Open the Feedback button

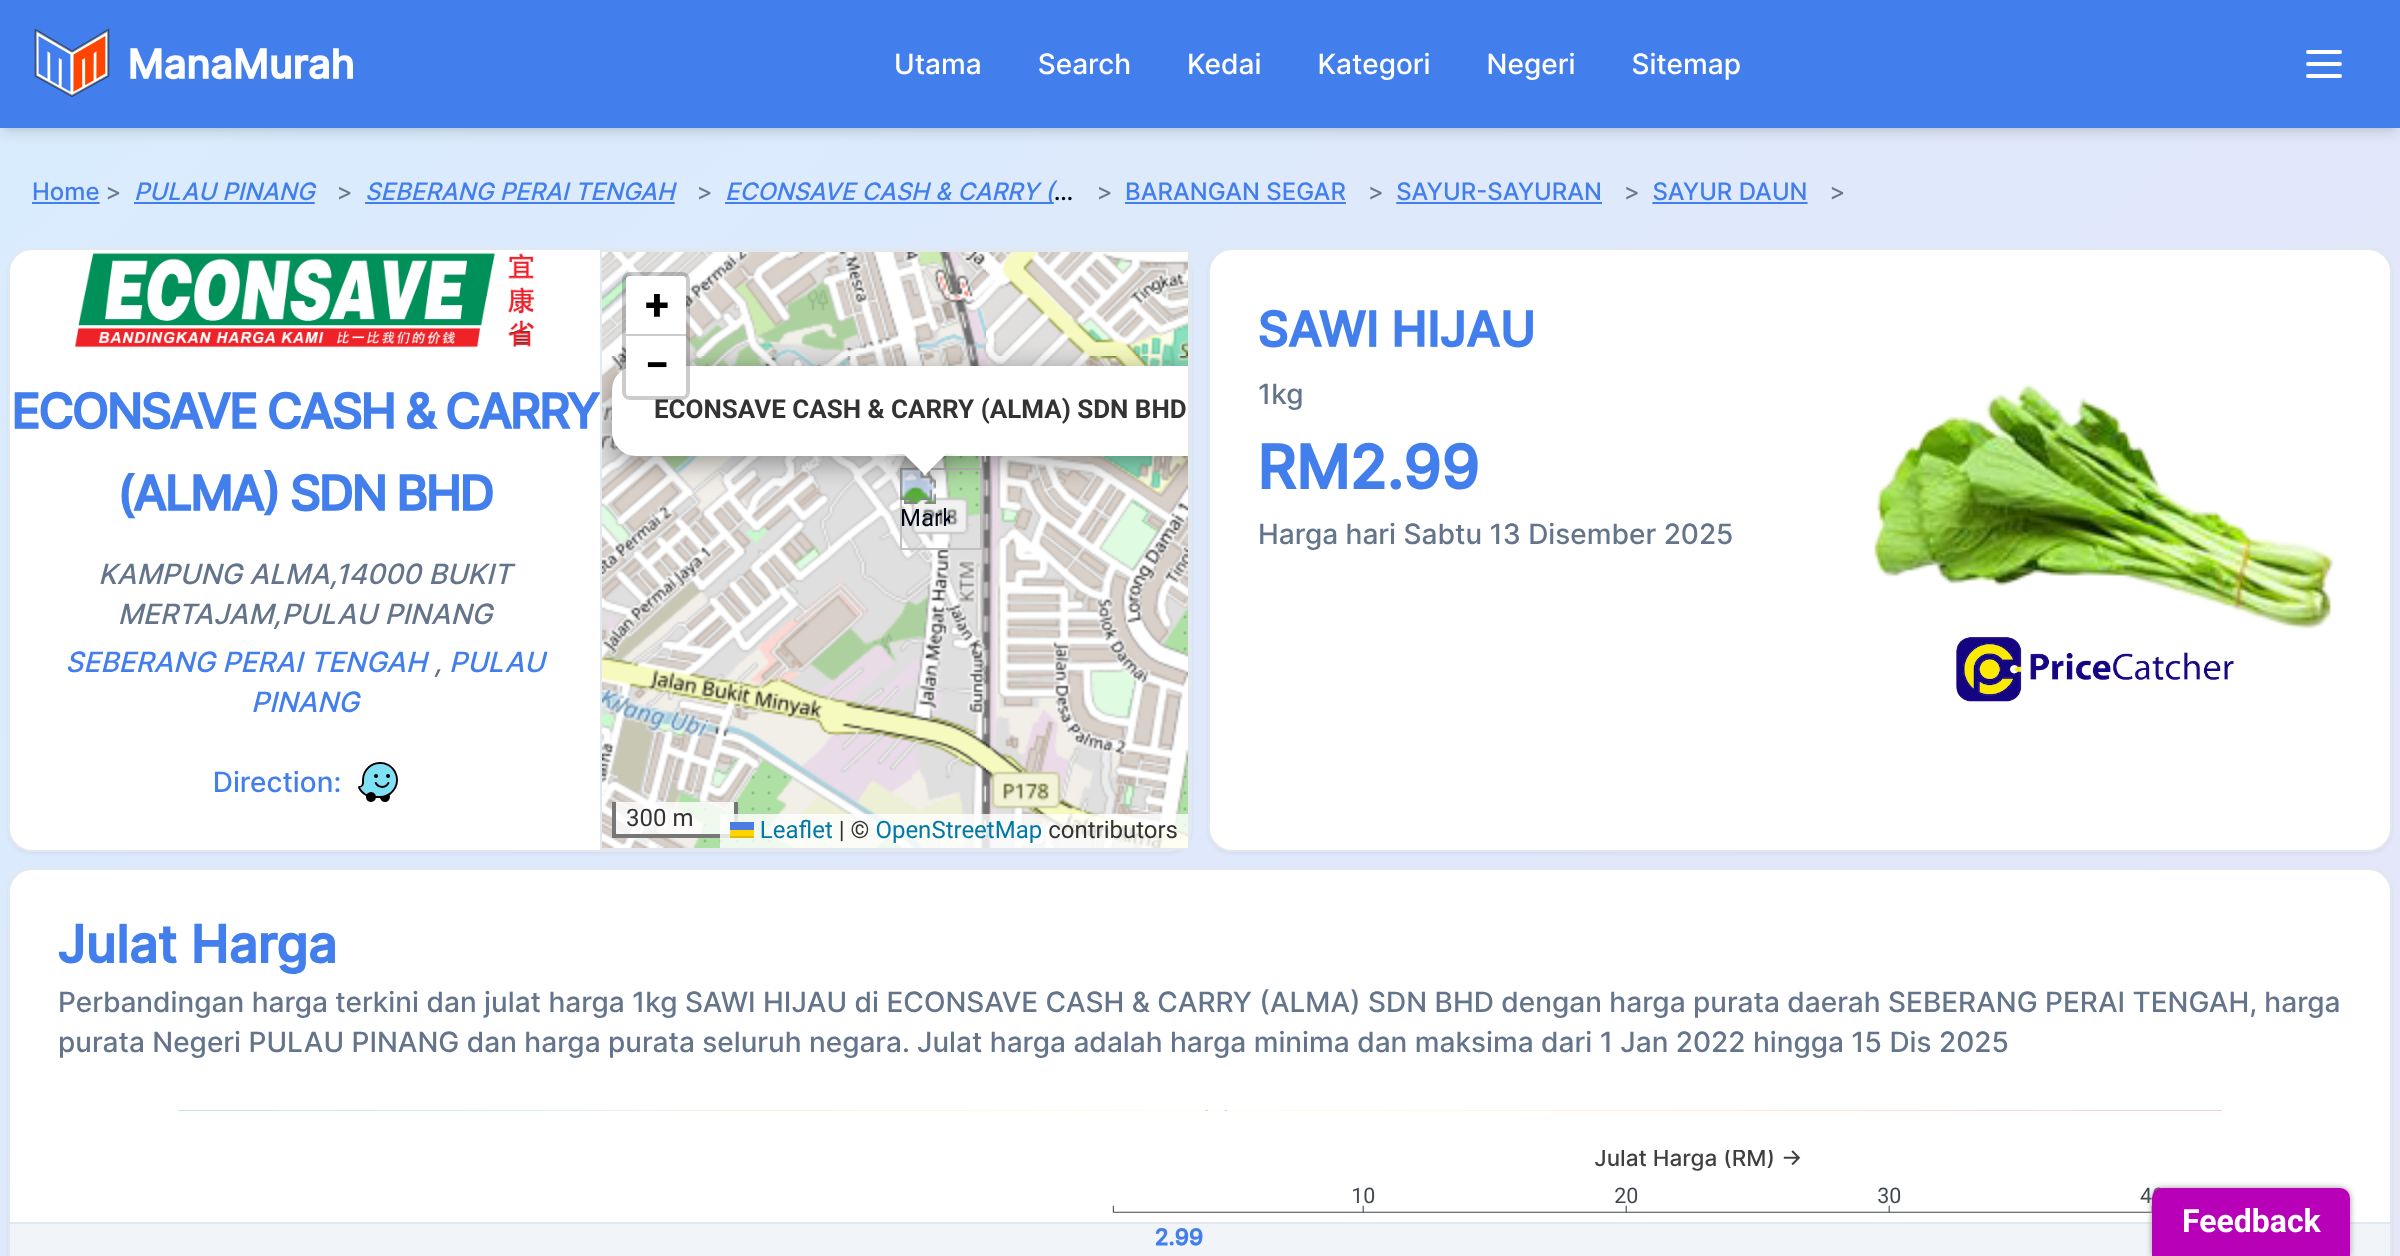point(2250,1220)
